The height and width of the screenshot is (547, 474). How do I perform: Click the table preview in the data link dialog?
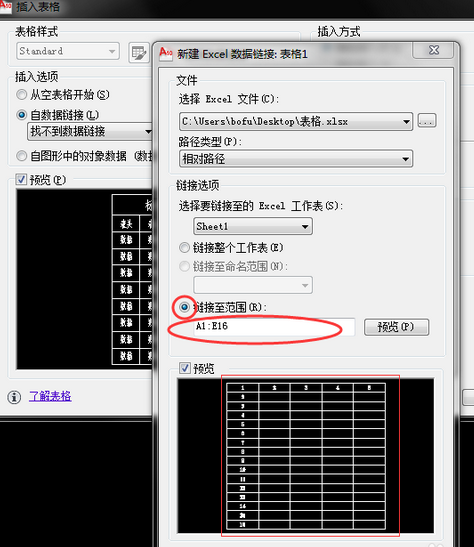pyautogui.click(x=306, y=456)
